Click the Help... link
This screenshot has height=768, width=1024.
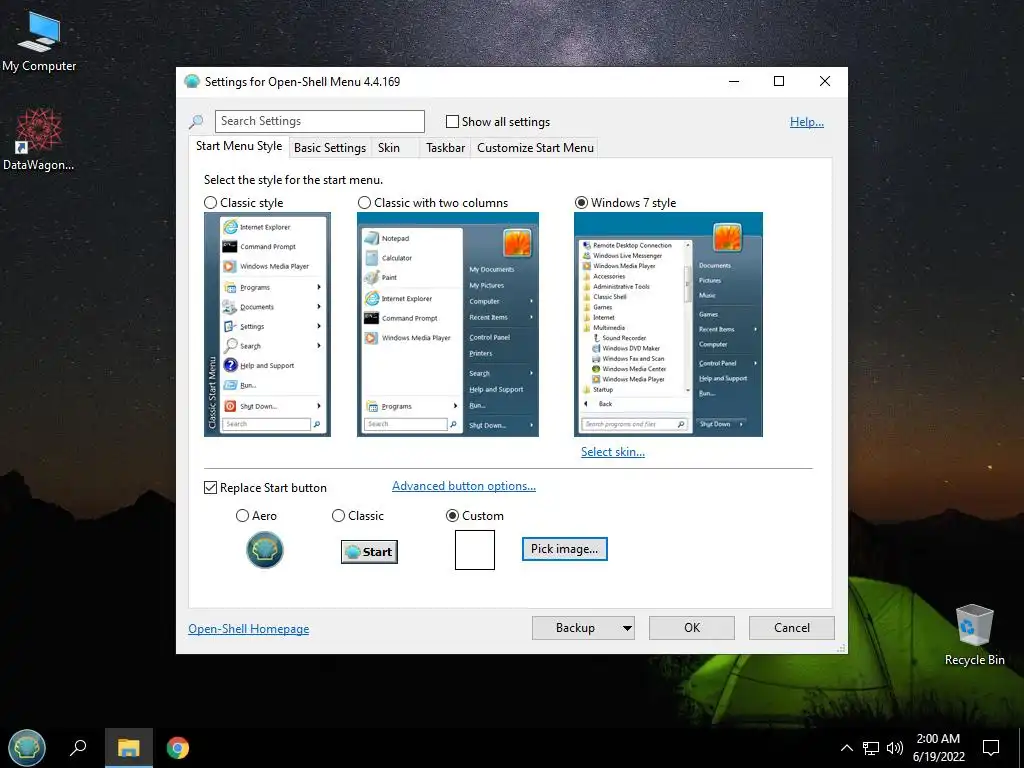coord(807,121)
